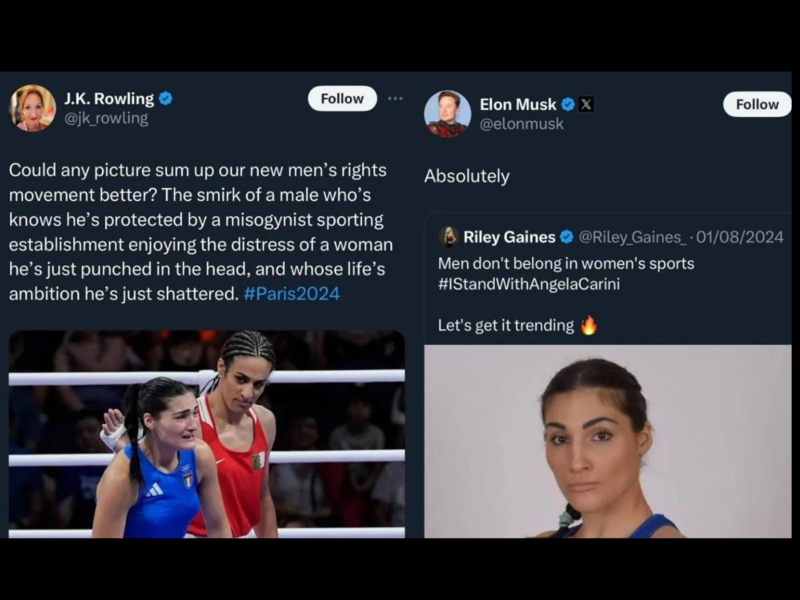Open the portrait photo in quoted tweet
The height and width of the screenshot is (600, 800).
coord(607,441)
